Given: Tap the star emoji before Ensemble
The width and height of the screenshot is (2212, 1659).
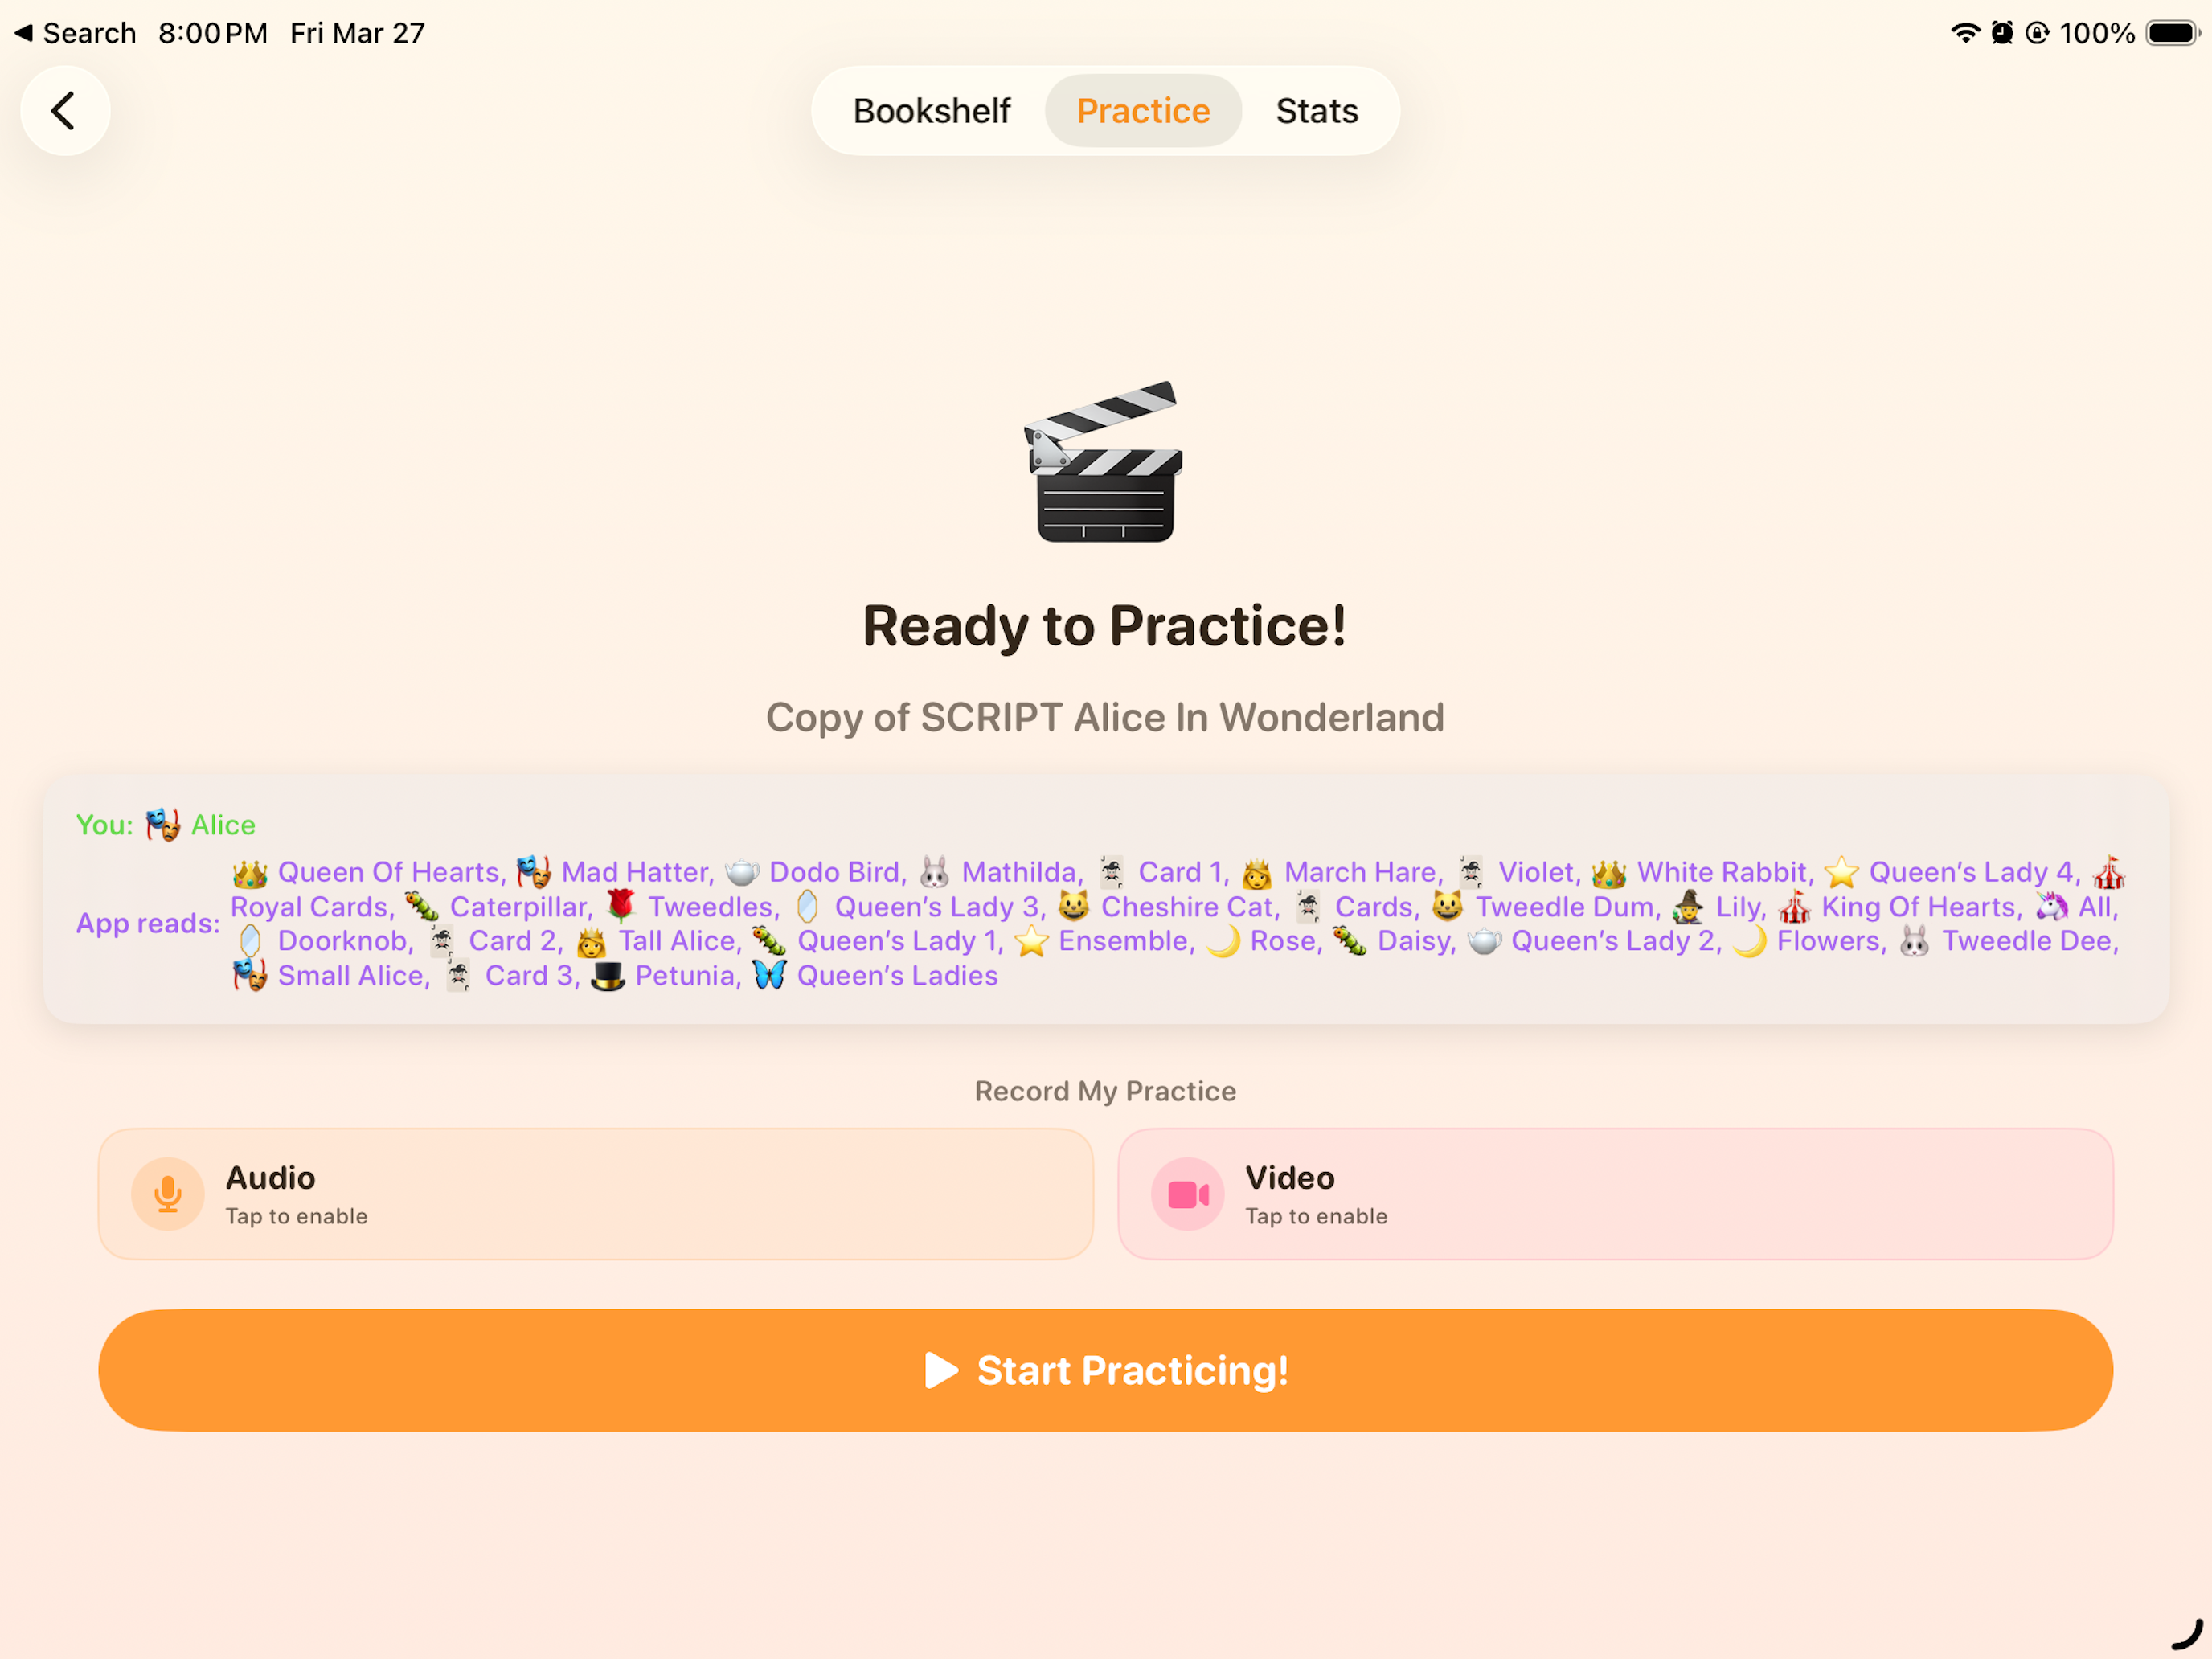Looking at the screenshot, I should click(1031, 941).
